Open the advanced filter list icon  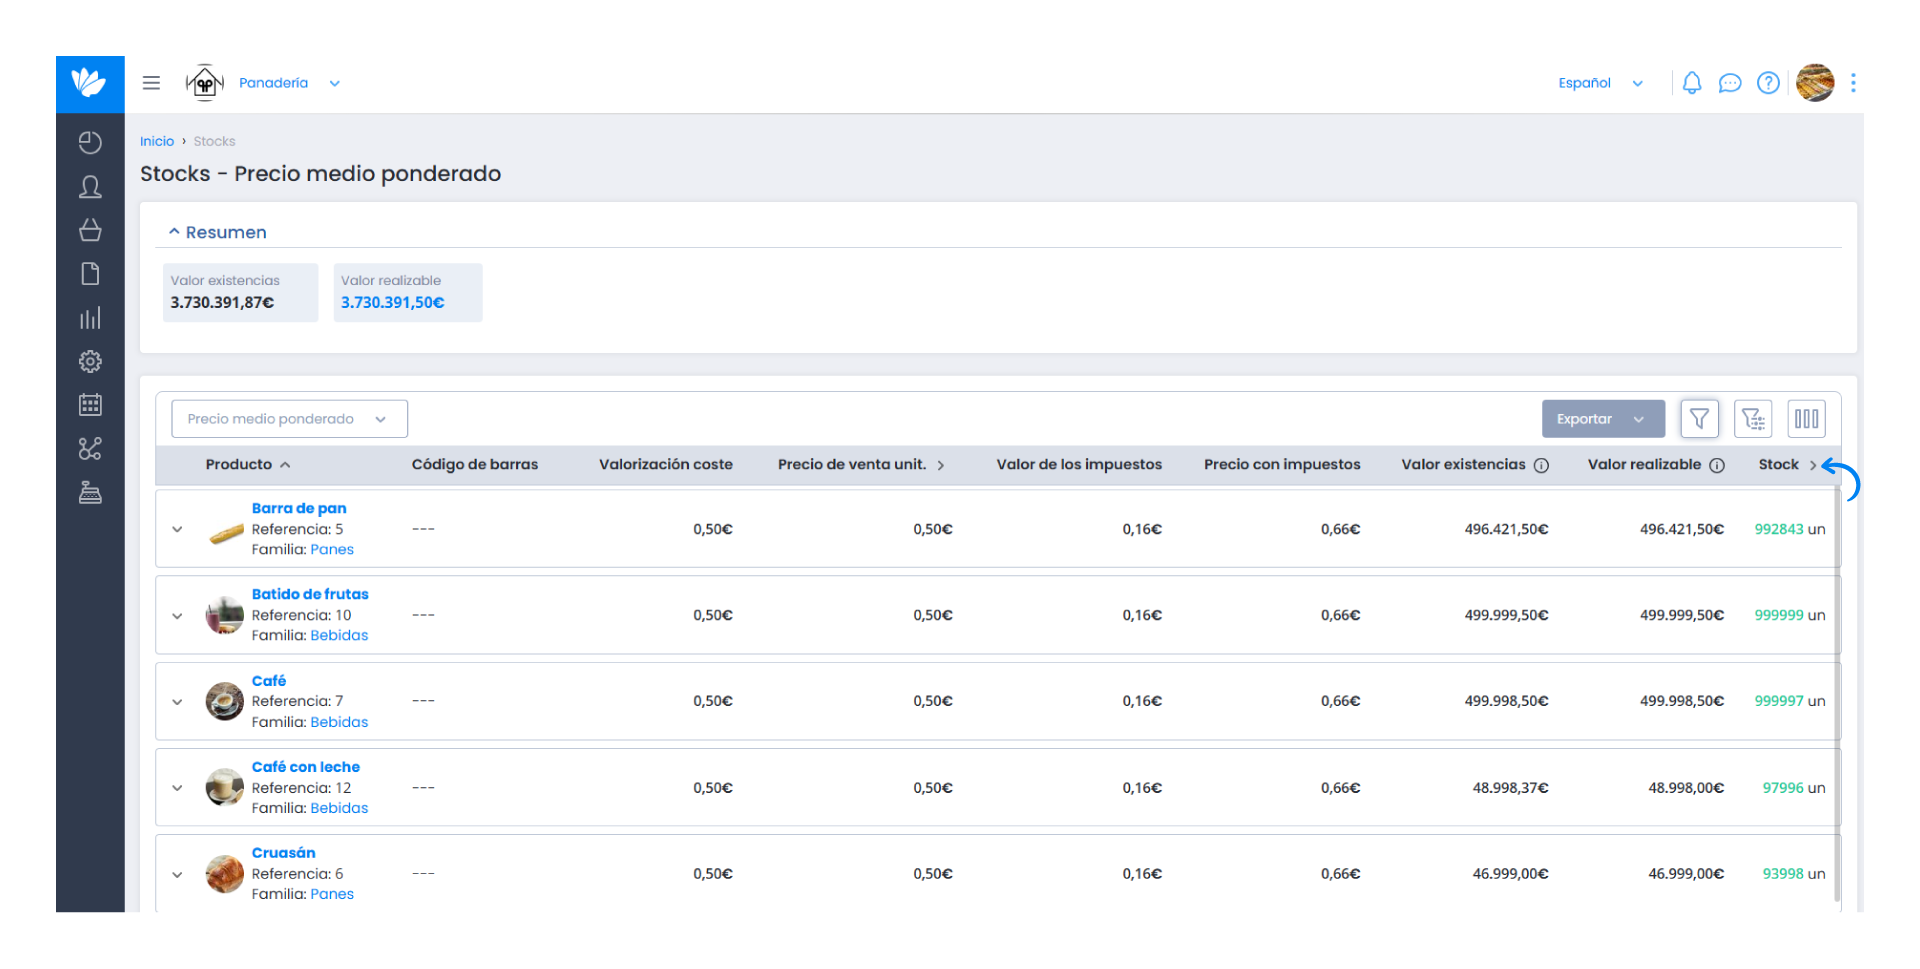(1753, 419)
